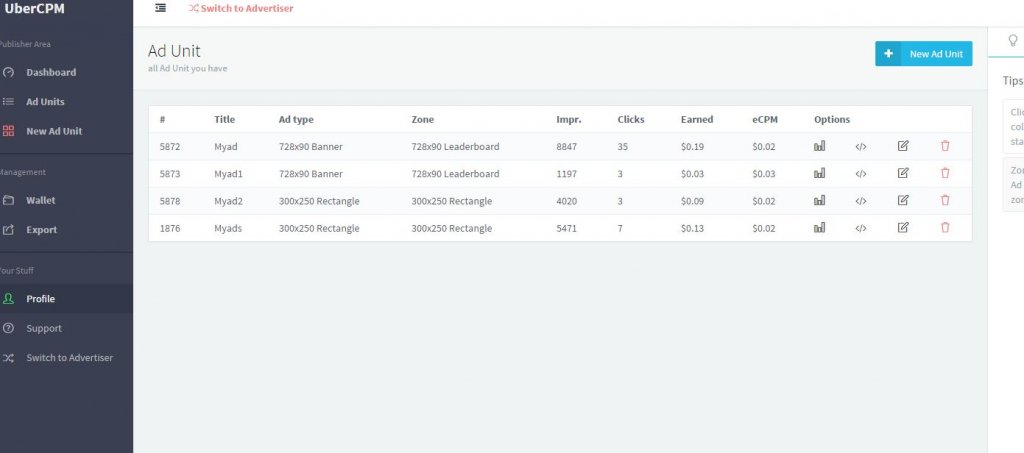The width and height of the screenshot is (1024, 453).
Task: Click ad unit ID 5872
Action: (x=170, y=147)
